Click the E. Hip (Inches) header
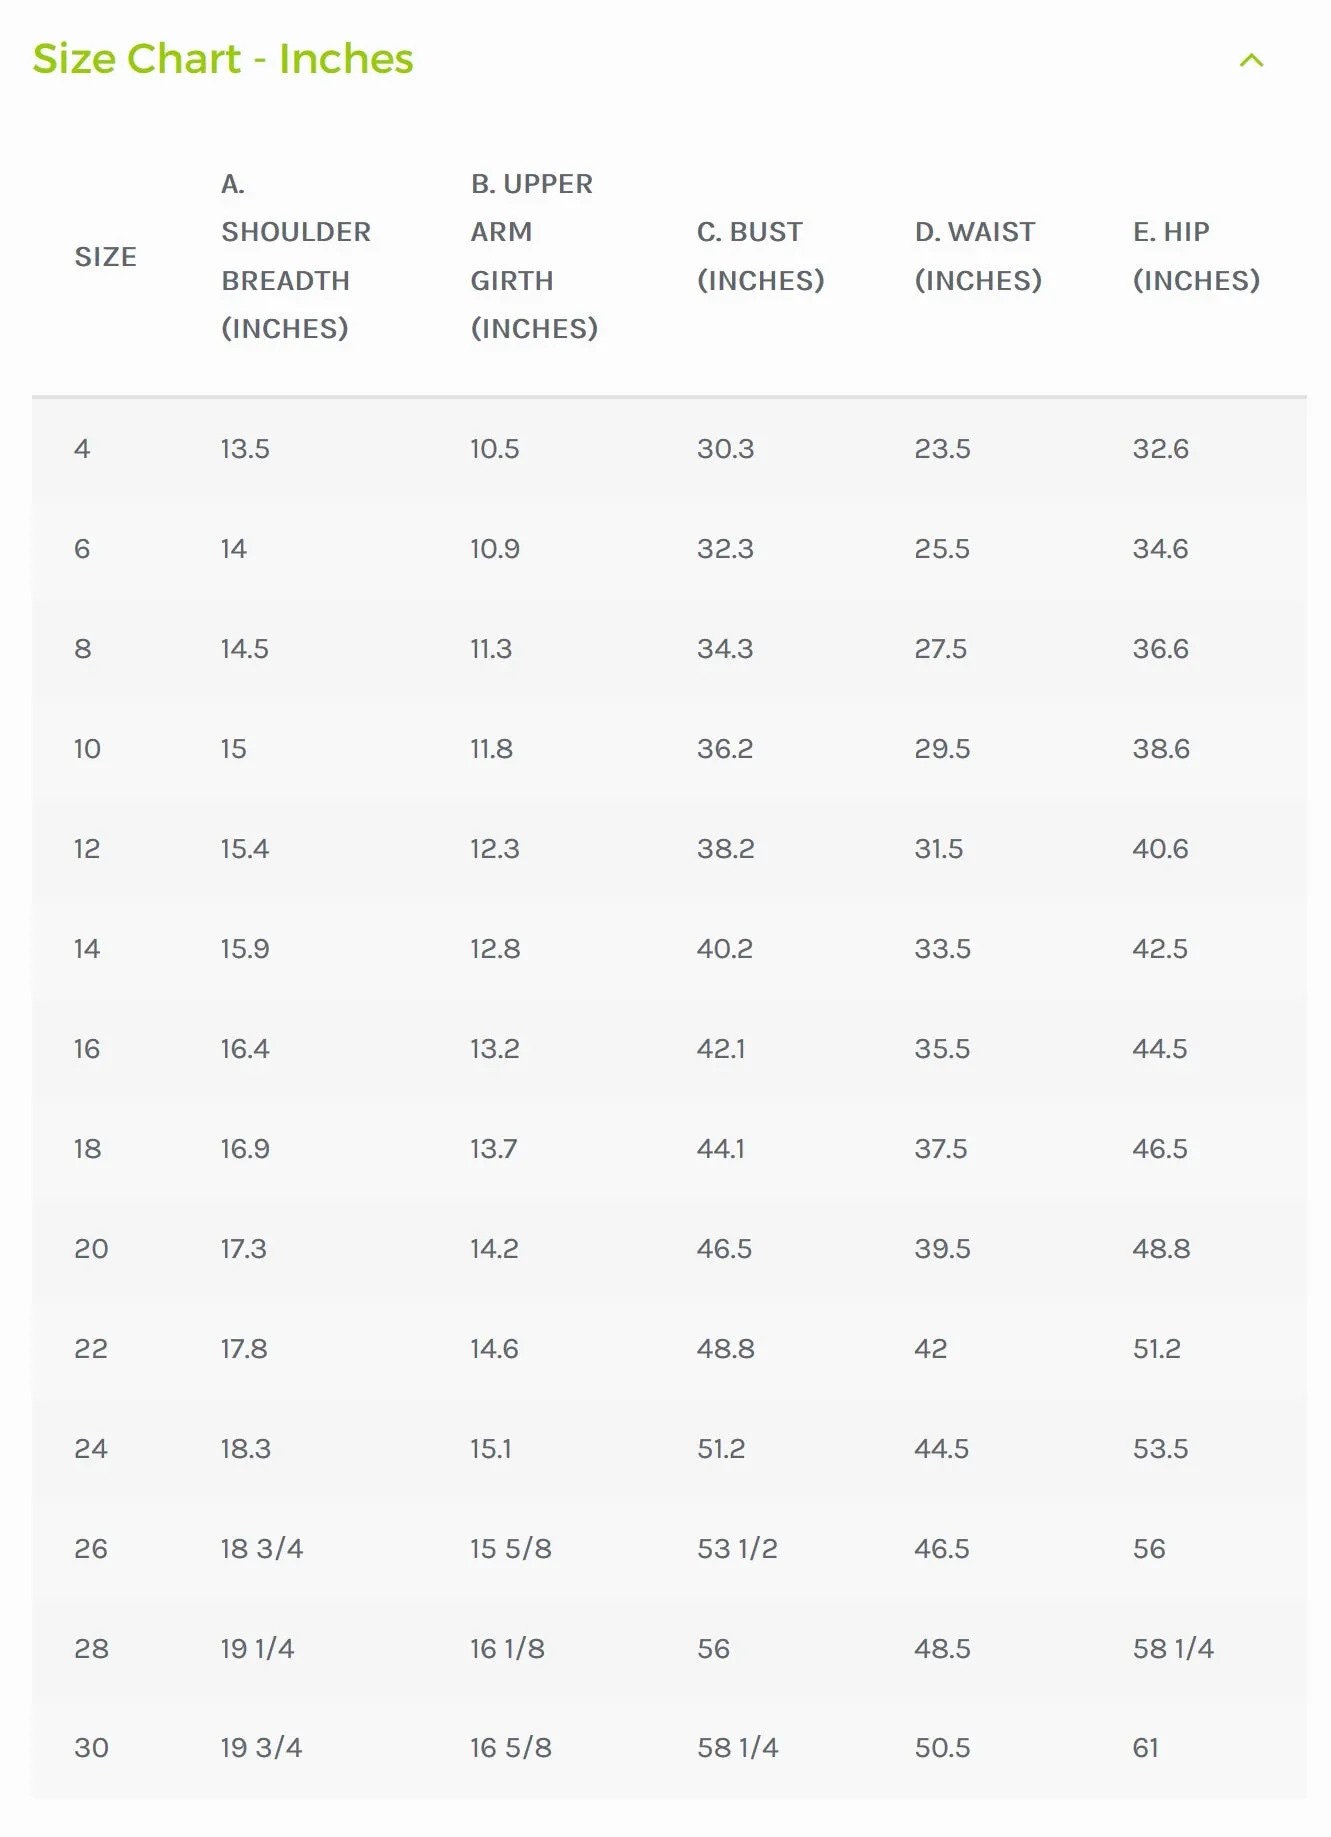1331x1837 pixels. [x=1196, y=256]
